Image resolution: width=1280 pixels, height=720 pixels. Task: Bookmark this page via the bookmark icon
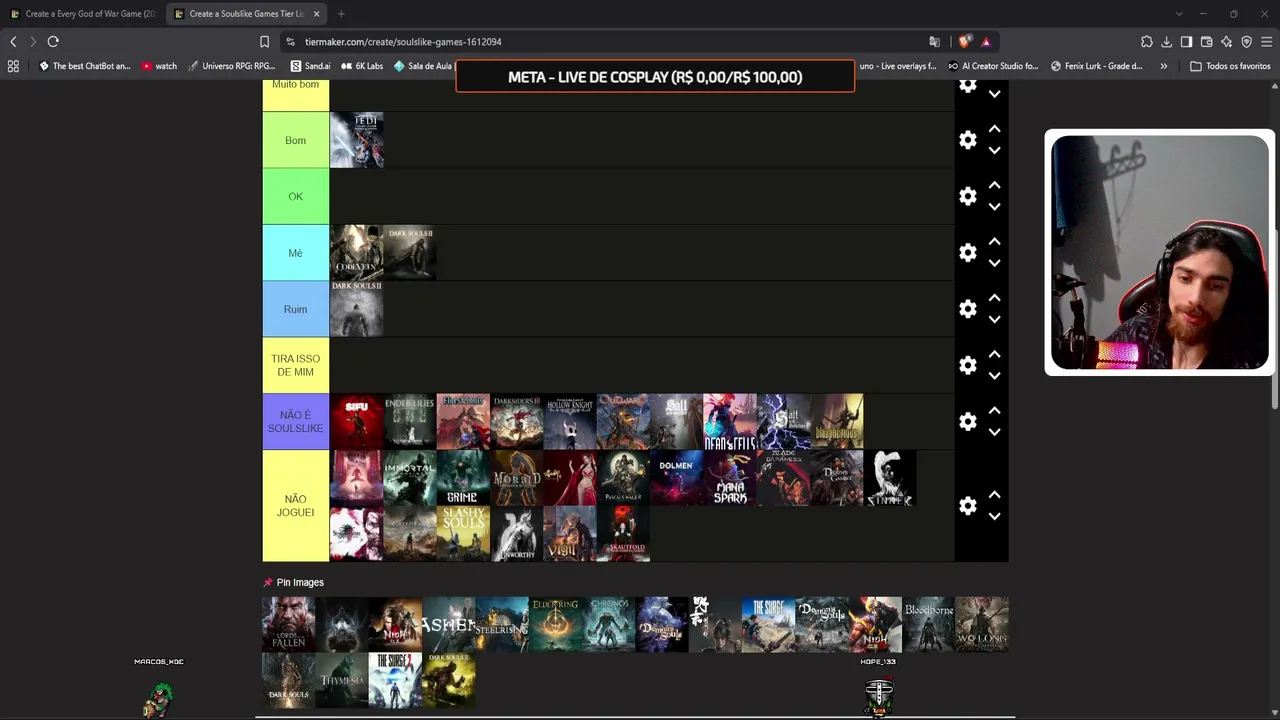tap(264, 42)
